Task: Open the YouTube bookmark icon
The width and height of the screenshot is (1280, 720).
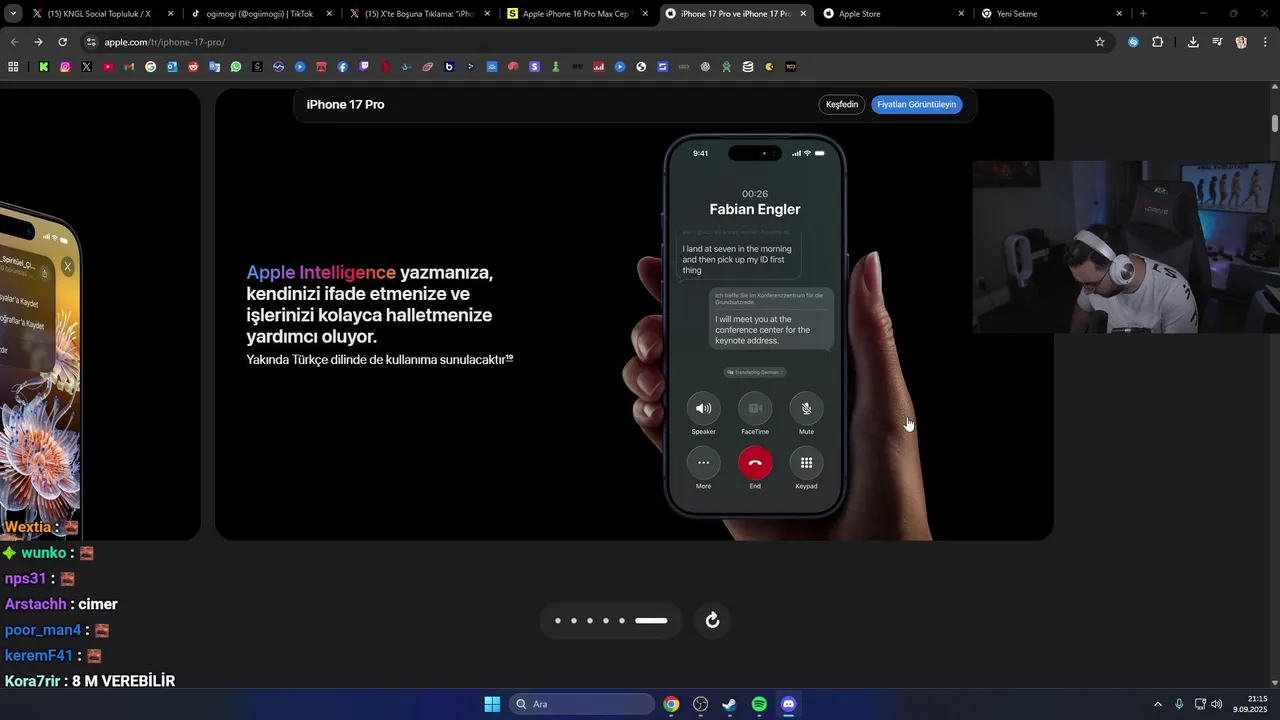Action: (108, 67)
